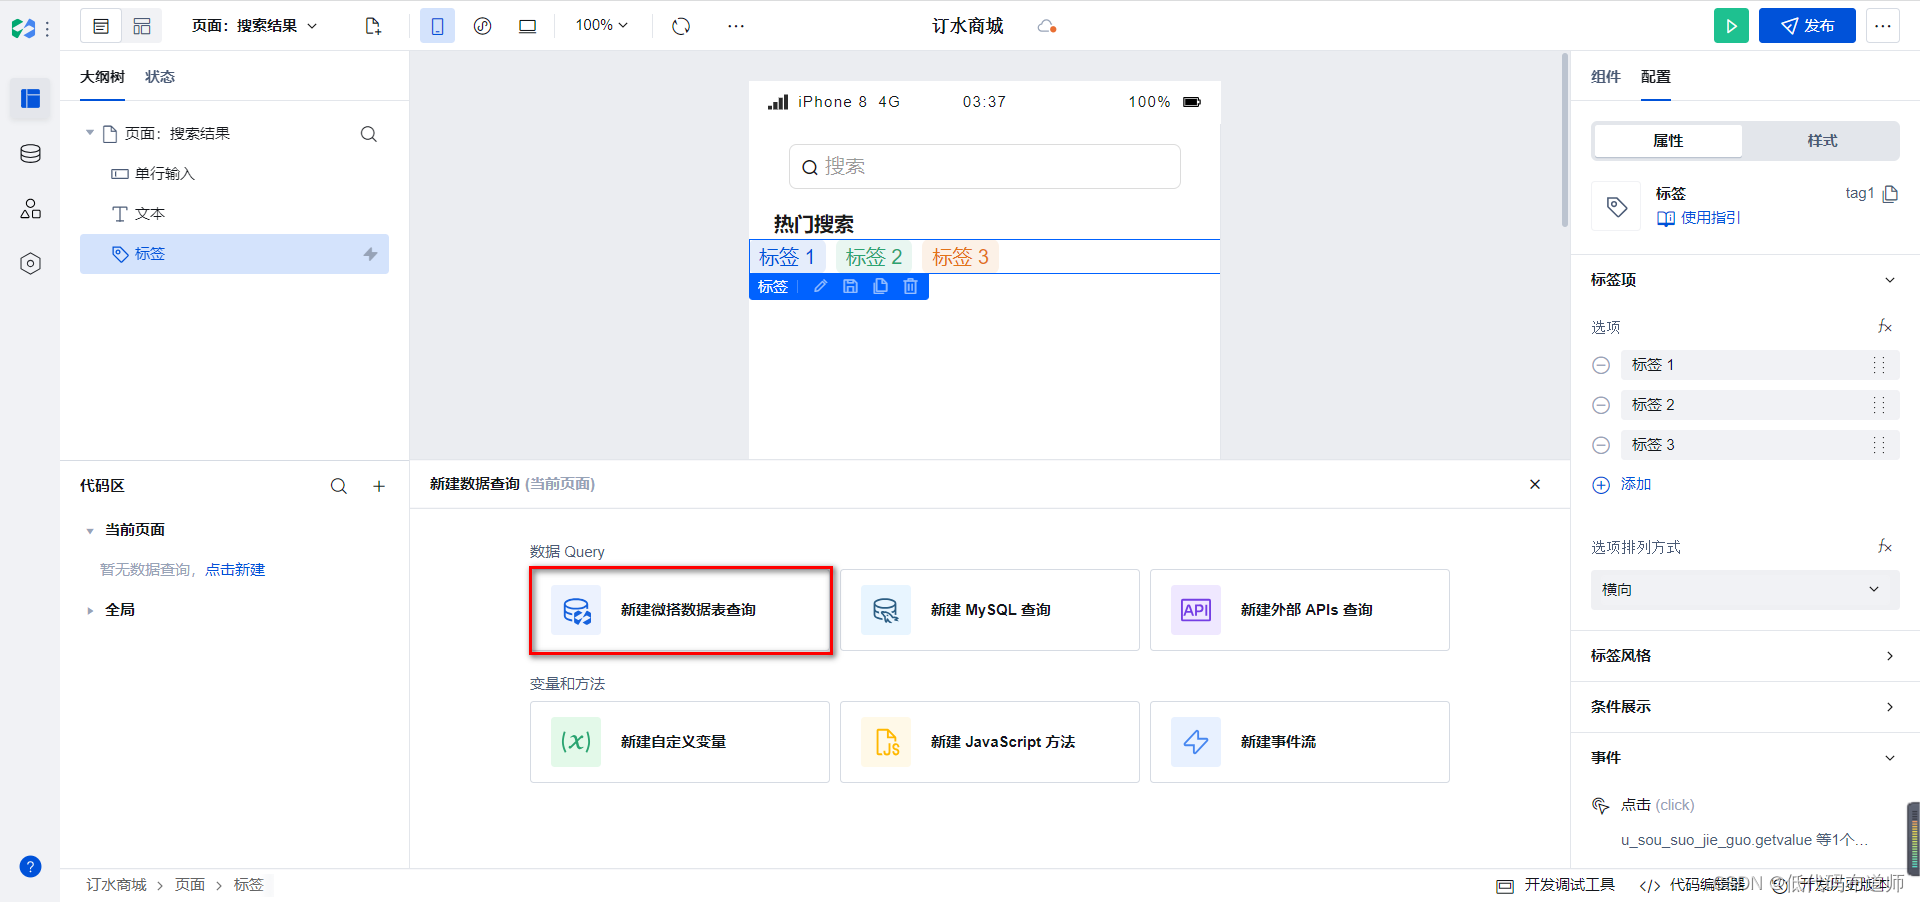1920x902 pixels.
Task: Choose 新建外部 APIs 查询
Action: click(x=1300, y=610)
